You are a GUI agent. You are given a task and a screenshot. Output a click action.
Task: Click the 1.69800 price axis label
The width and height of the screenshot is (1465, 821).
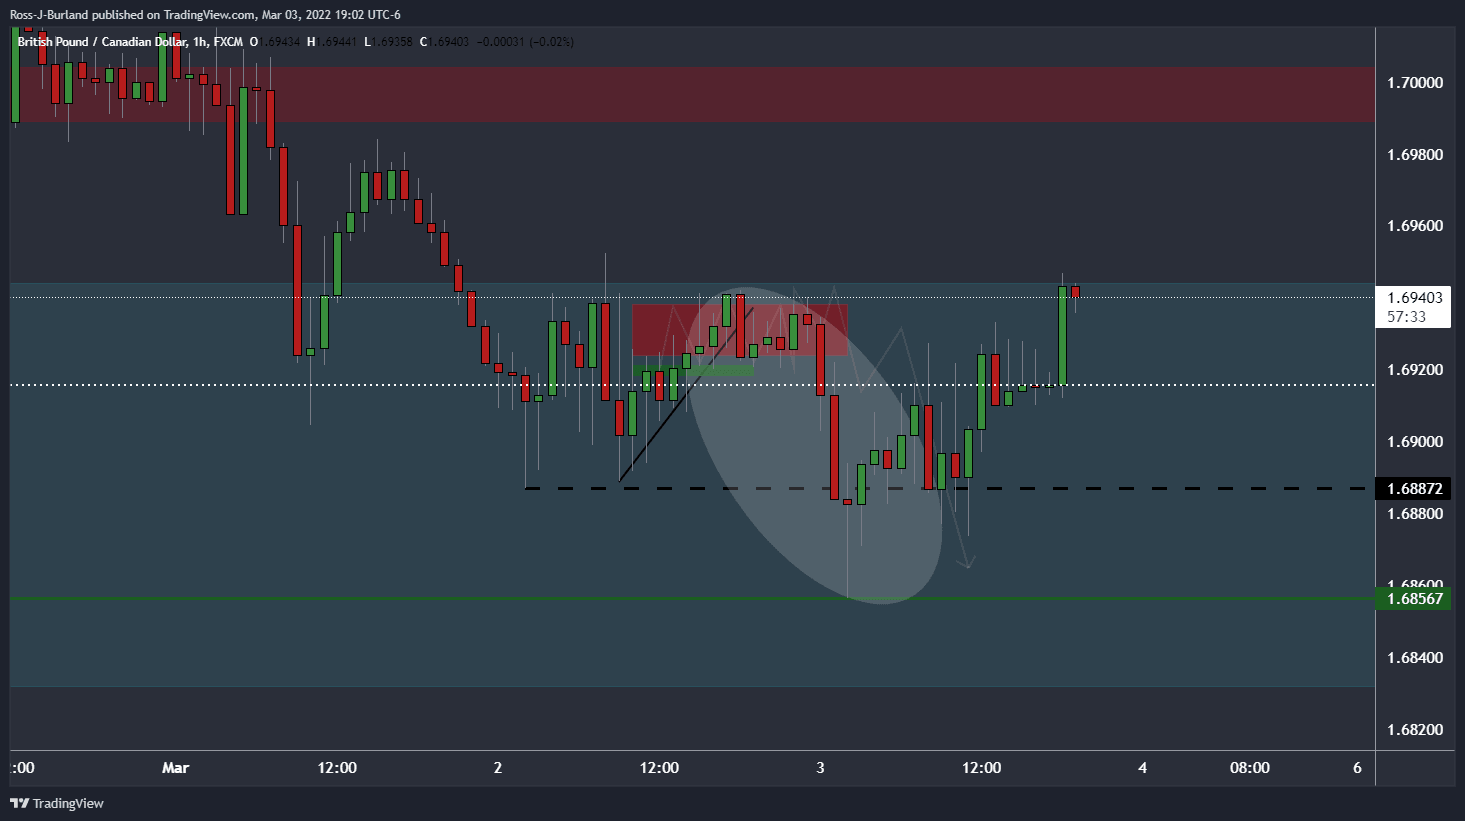pos(1415,154)
